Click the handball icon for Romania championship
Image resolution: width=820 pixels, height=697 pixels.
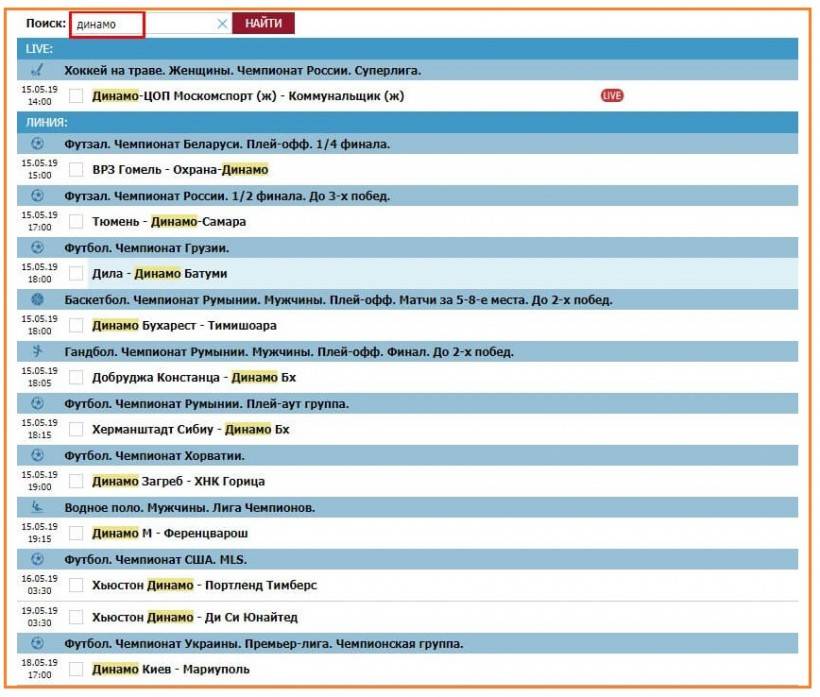pos(38,351)
